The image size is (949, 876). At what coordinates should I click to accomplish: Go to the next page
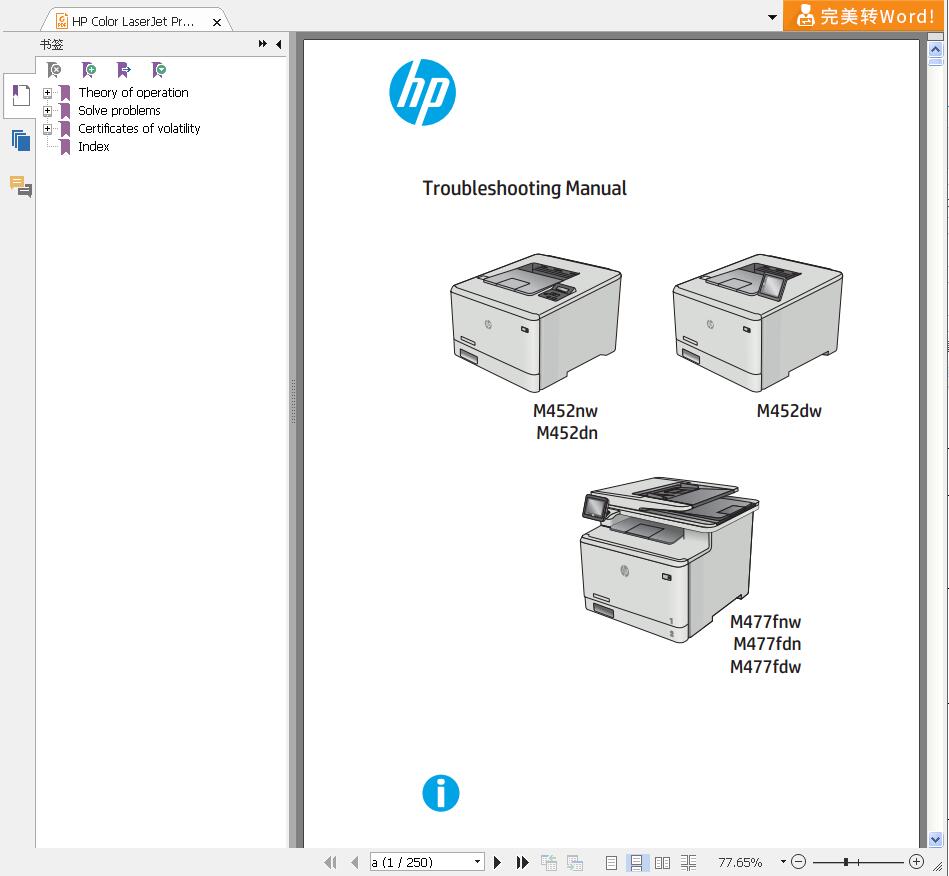(497, 862)
